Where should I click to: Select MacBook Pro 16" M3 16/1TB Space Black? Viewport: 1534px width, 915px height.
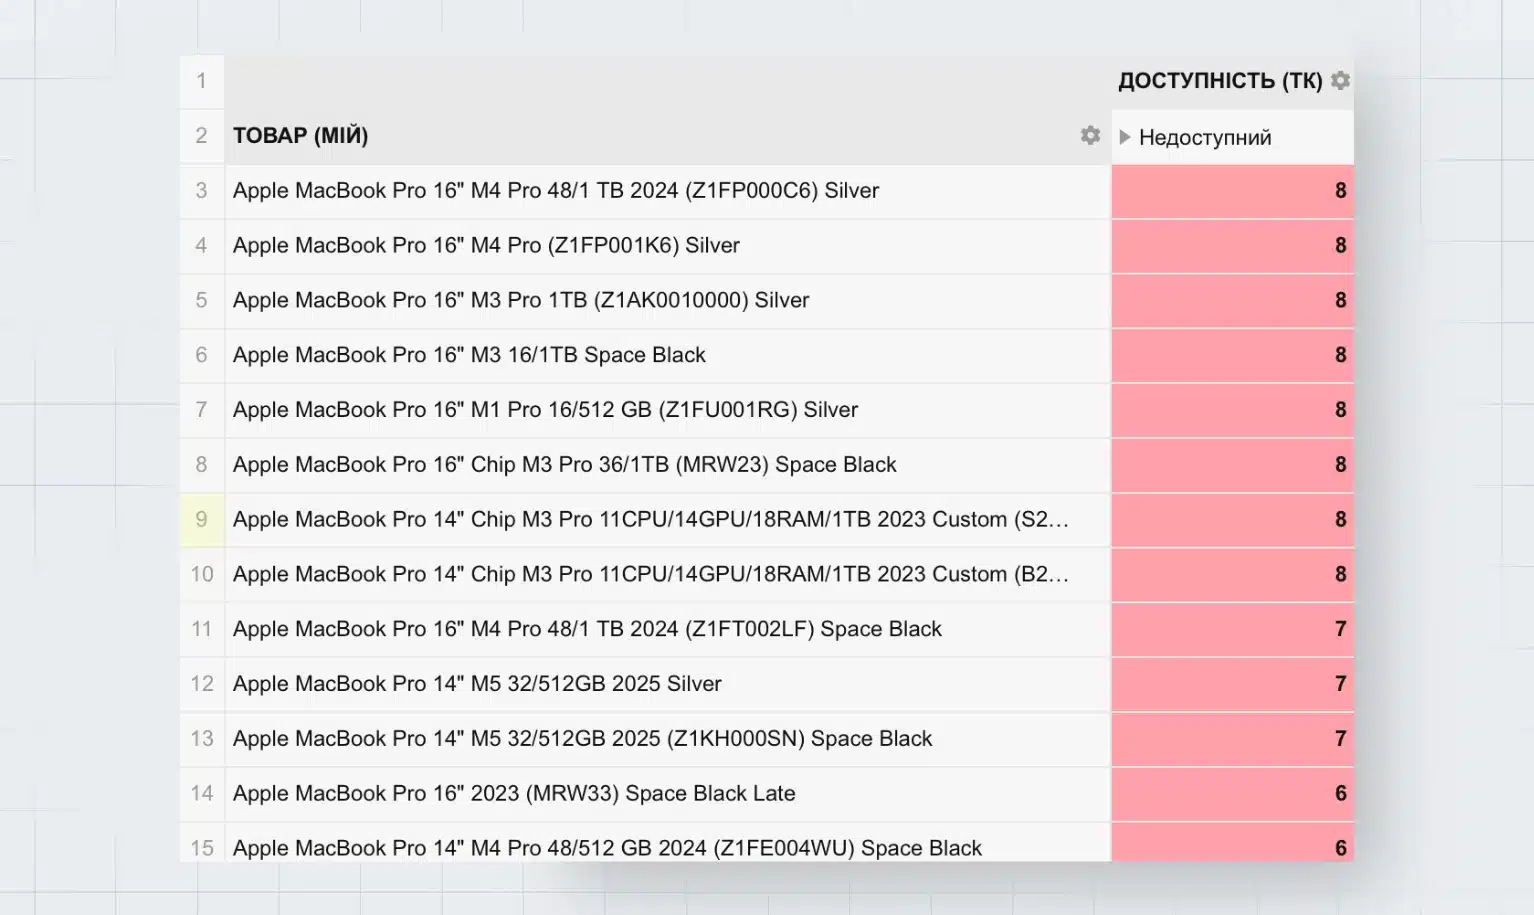pos(469,355)
